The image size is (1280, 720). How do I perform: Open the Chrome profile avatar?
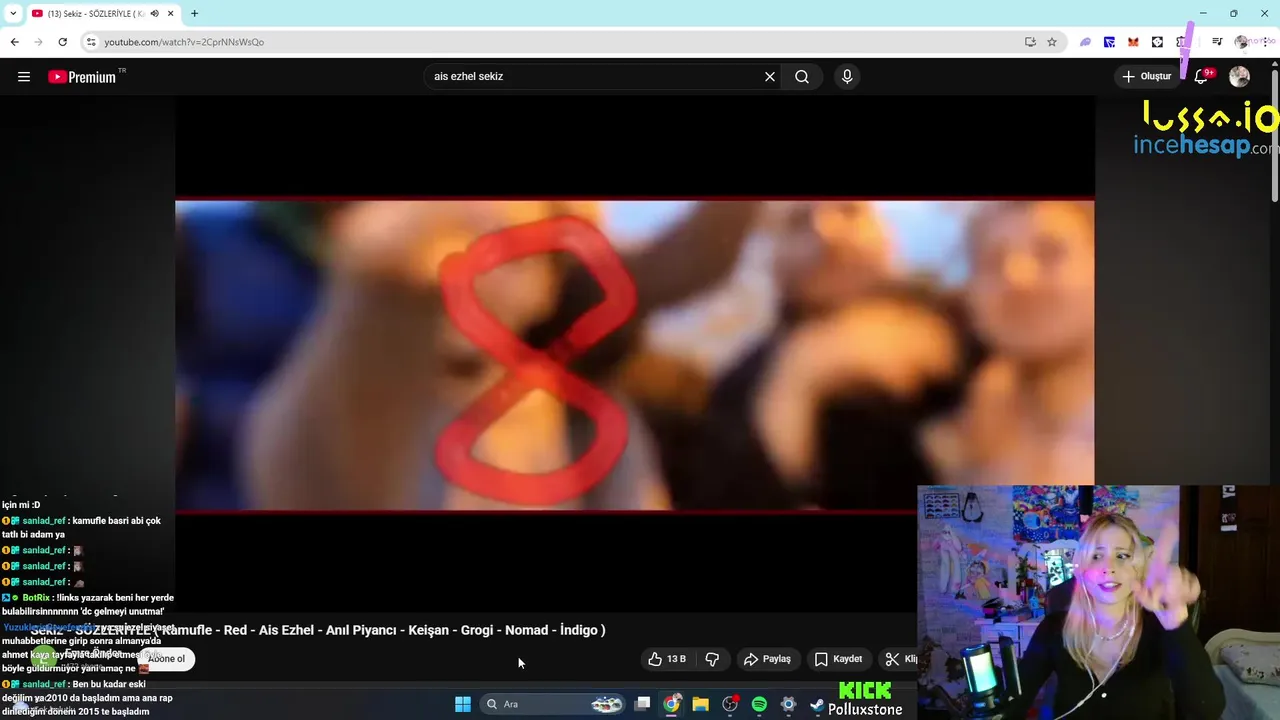(x=1241, y=42)
